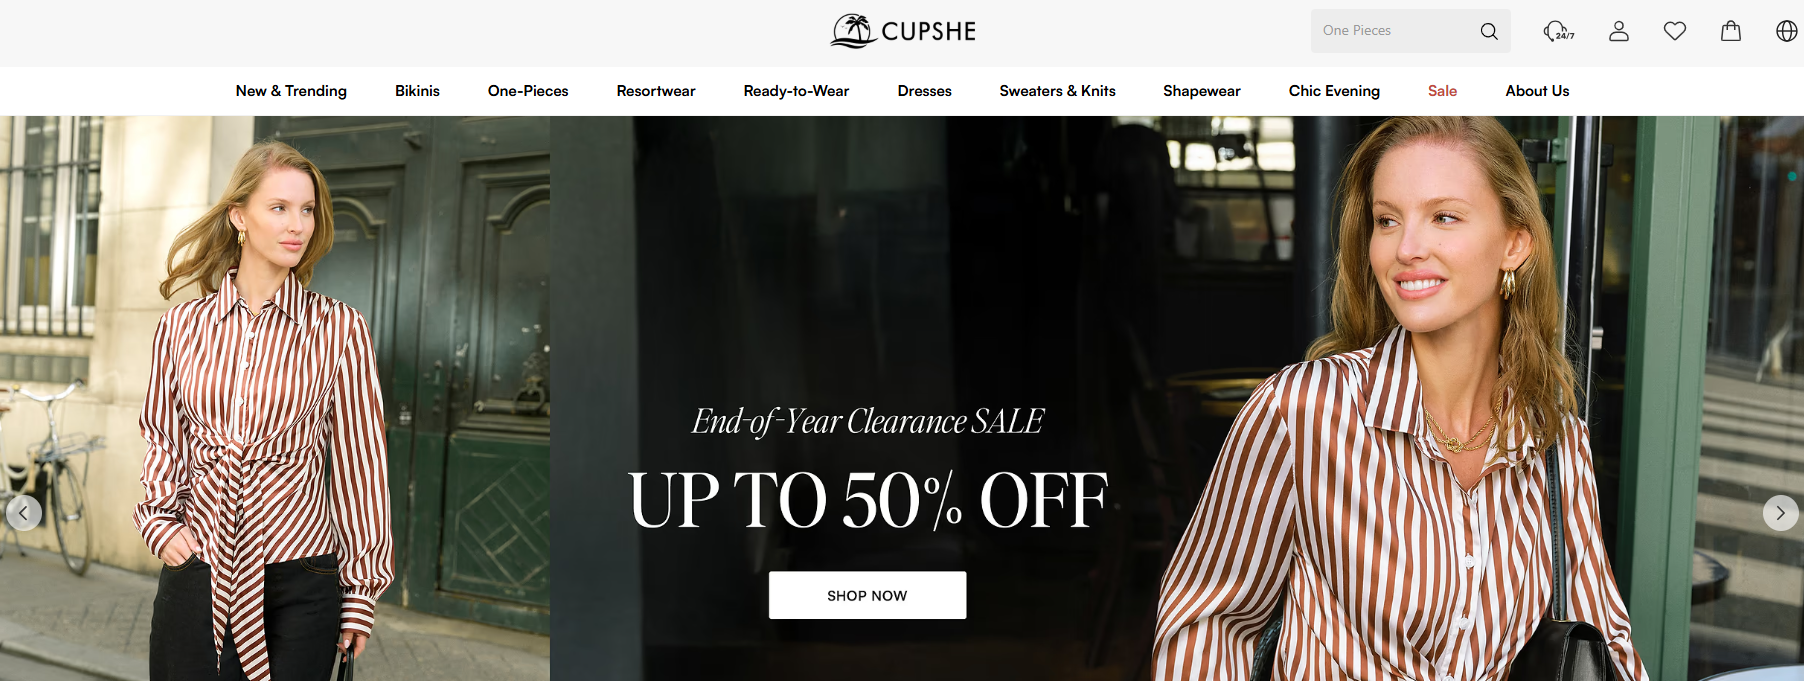
Task: Open the New & Trending menu
Action: 291,91
